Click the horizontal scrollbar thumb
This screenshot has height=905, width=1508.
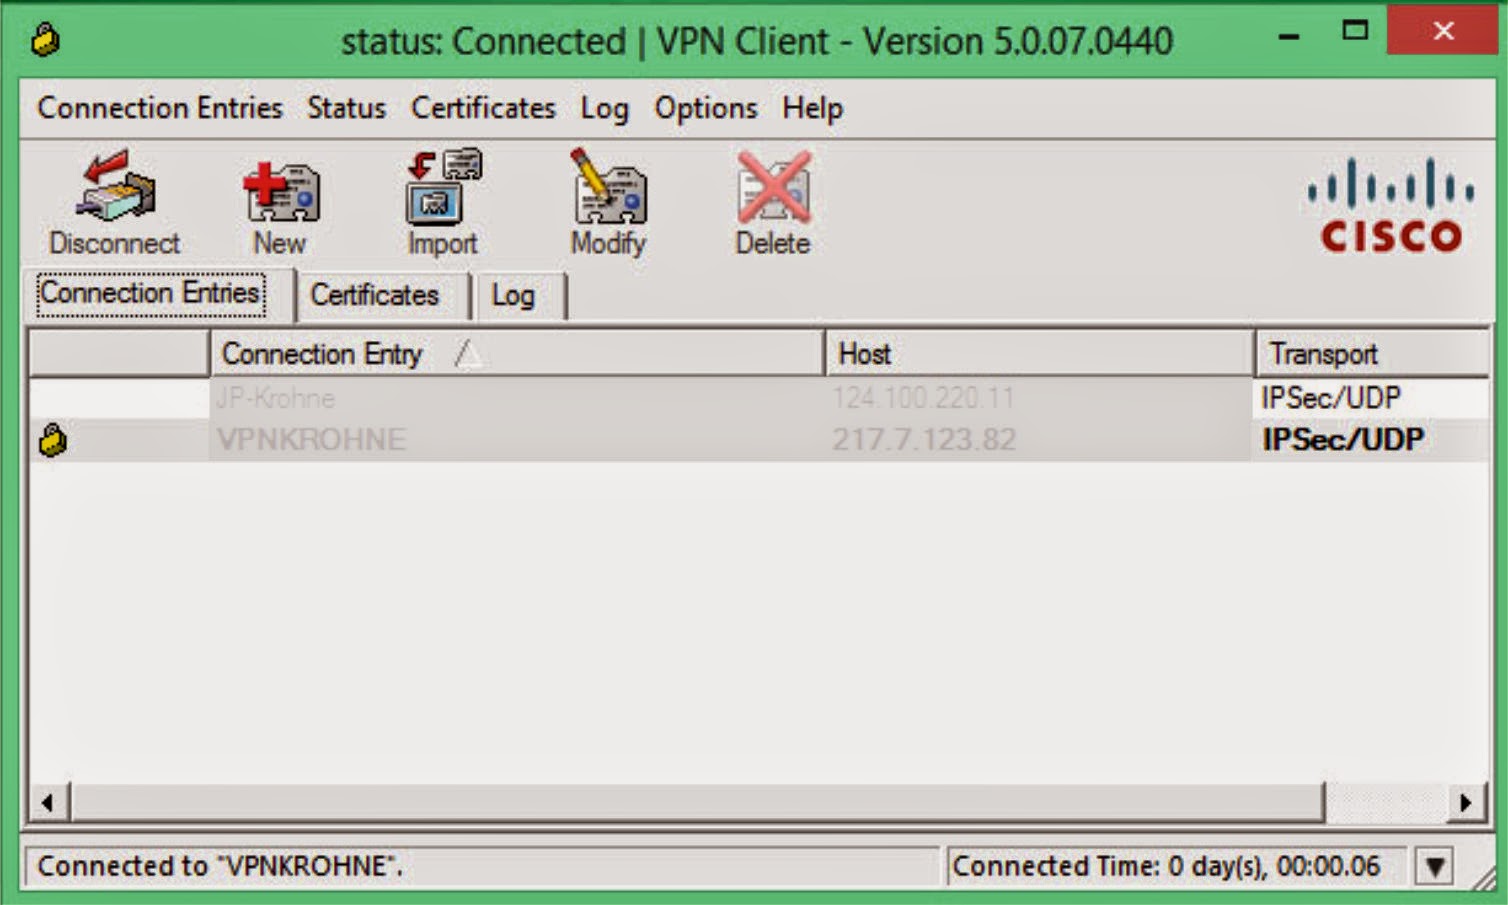click(x=697, y=802)
